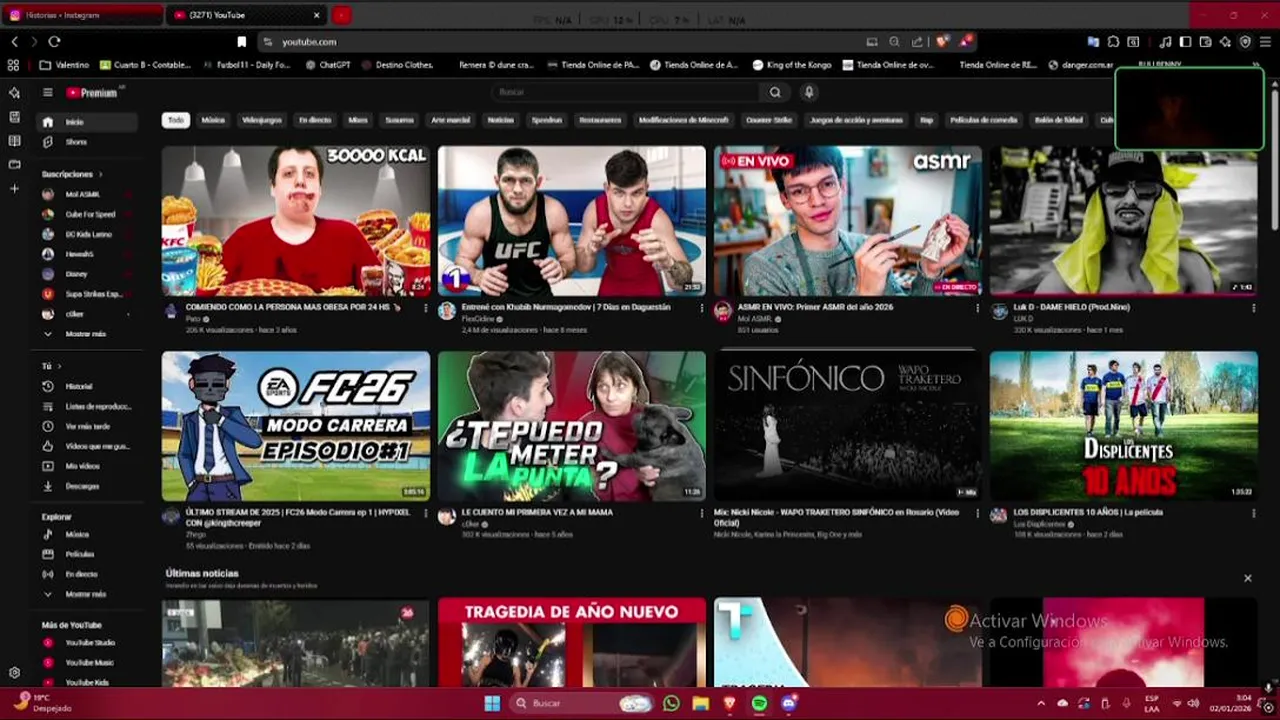Start voice search with the microphone
This screenshot has height=720, width=1280.
click(x=809, y=92)
